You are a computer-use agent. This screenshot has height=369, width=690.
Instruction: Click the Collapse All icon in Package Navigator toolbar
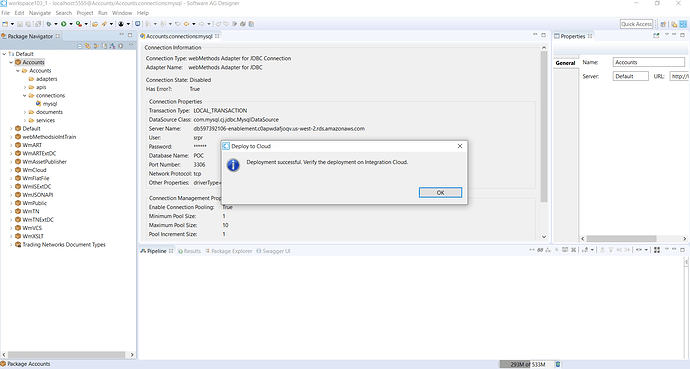[79, 46]
